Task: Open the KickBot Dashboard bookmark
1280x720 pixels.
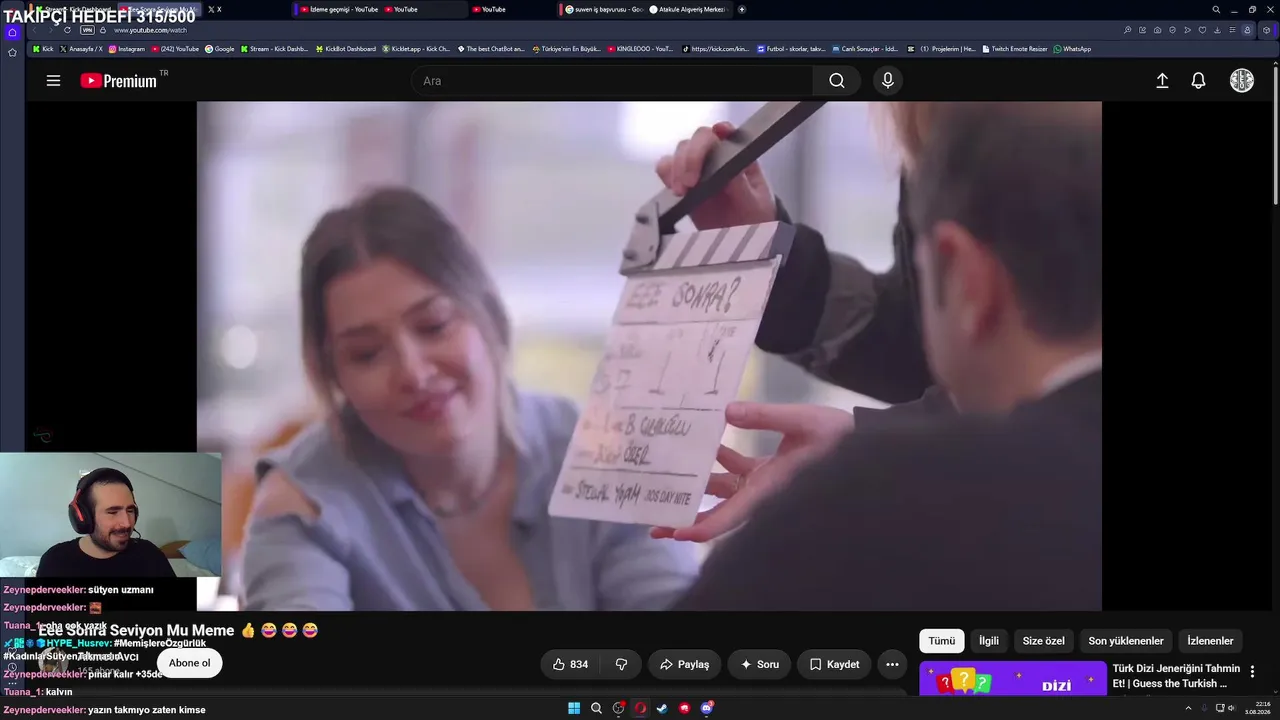Action: [x=345, y=49]
